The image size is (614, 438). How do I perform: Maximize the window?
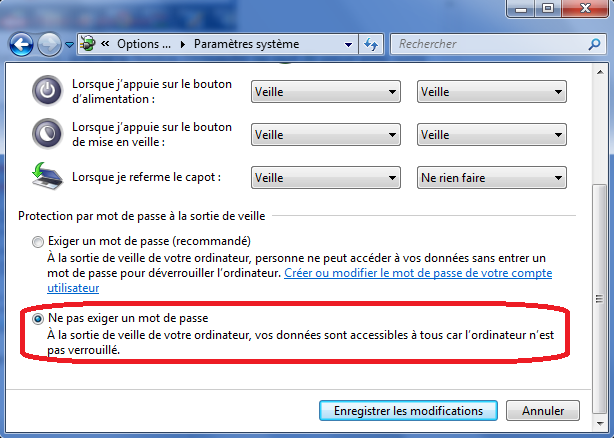tap(548, 9)
